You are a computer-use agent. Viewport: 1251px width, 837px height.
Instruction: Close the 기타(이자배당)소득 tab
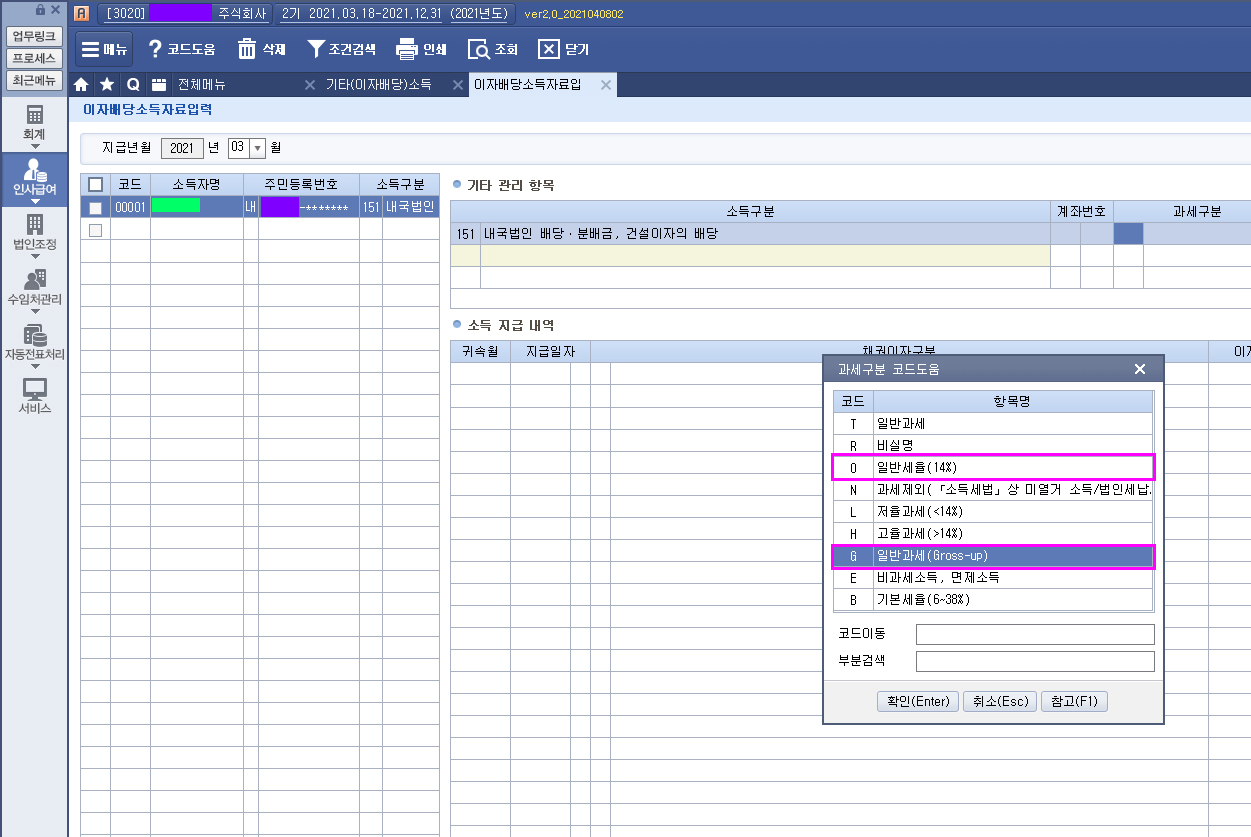click(x=458, y=85)
